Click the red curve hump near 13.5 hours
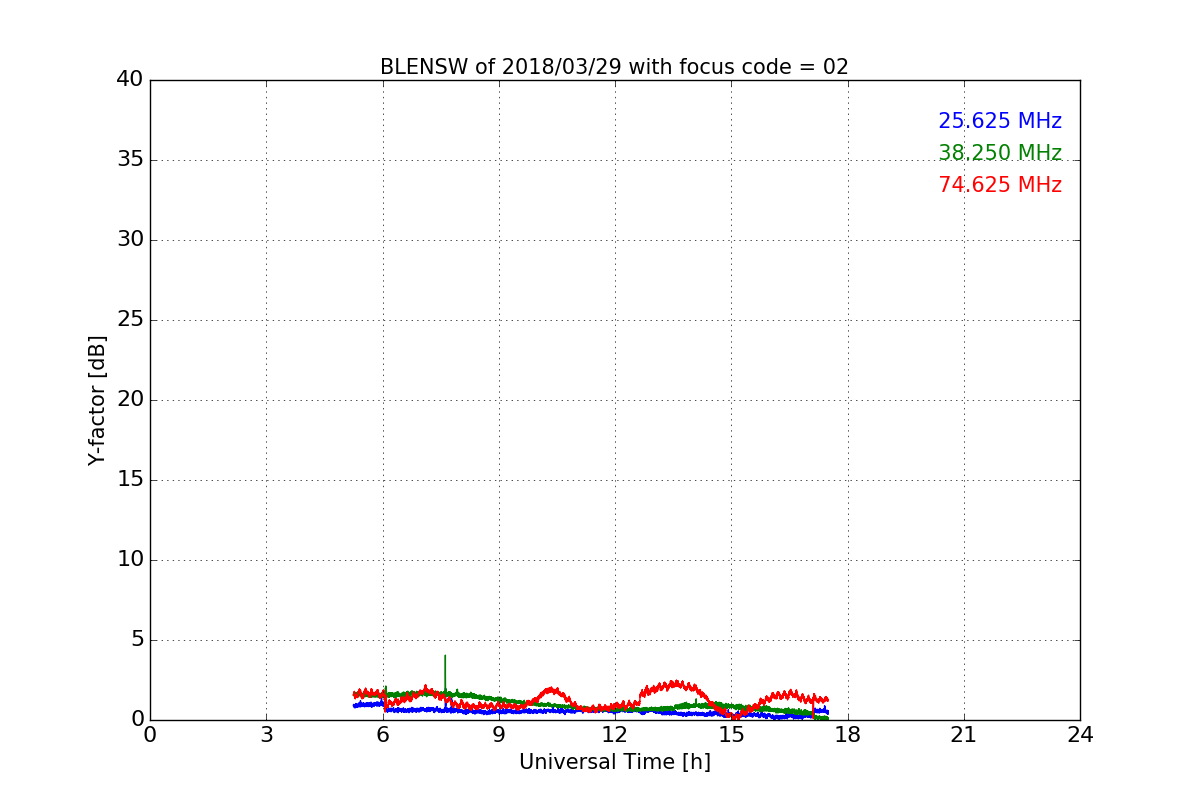Image resolution: width=1200 pixels, height=800 pixels. click(x=674, y=685)
